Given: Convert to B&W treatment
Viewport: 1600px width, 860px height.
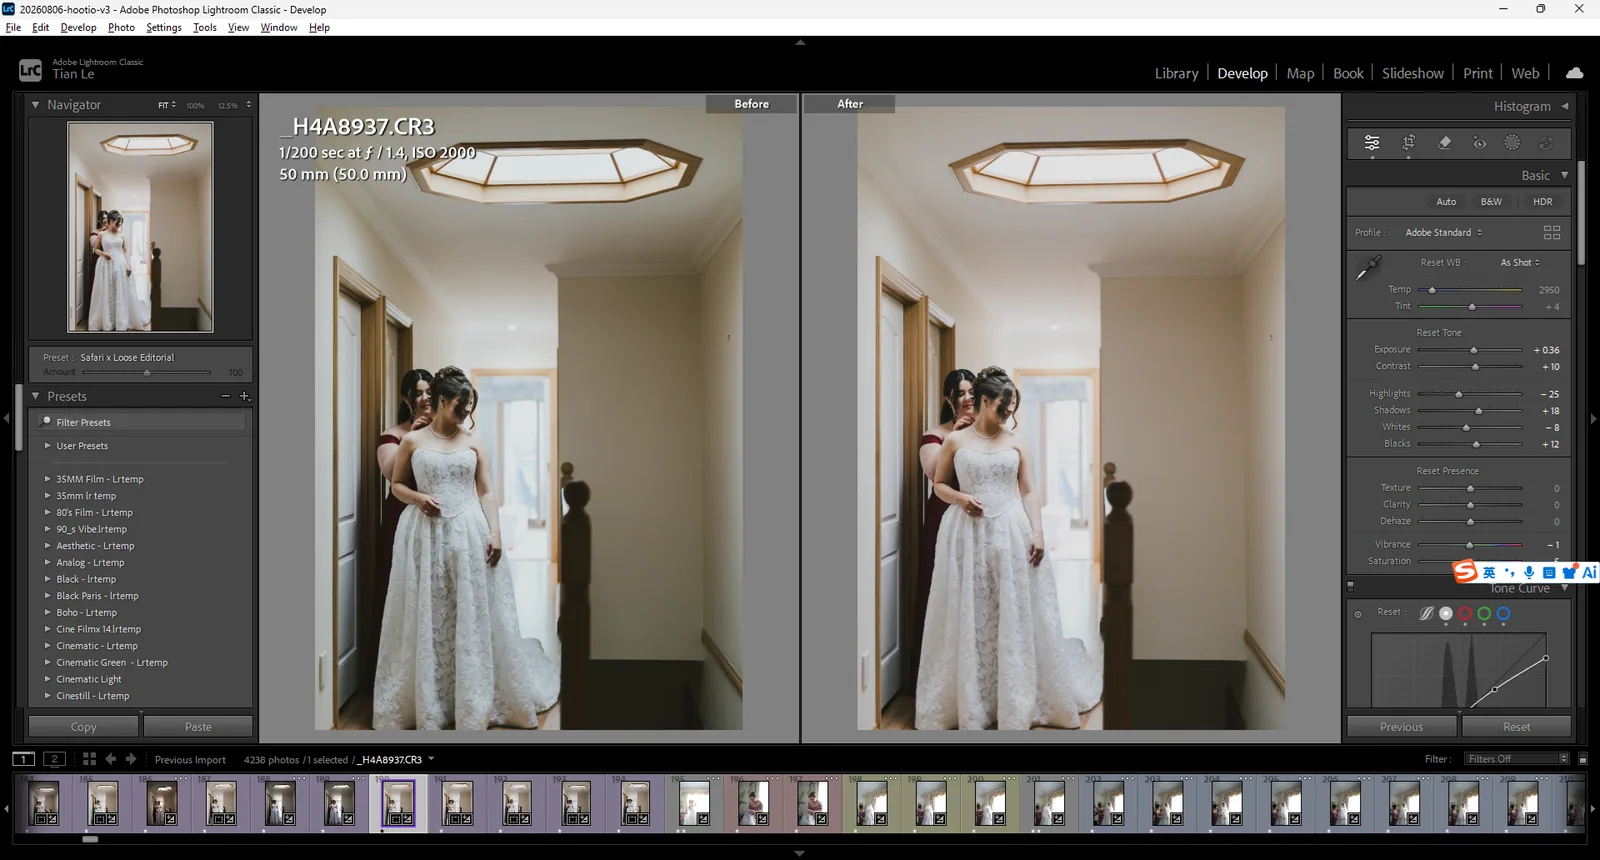Looking at the screenshot, I should (1491, 202).
